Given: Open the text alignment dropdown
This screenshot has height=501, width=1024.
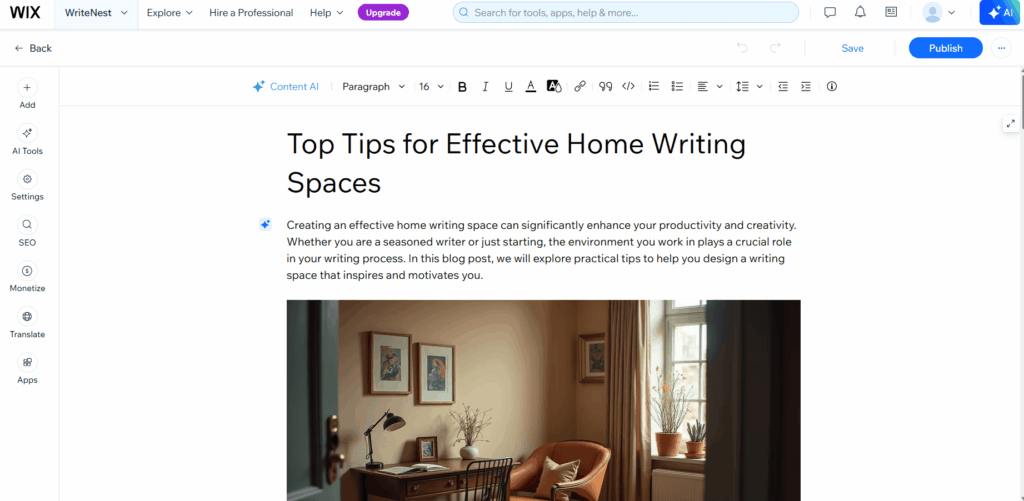Looking at the screenshot, I should tap(710, 86).
